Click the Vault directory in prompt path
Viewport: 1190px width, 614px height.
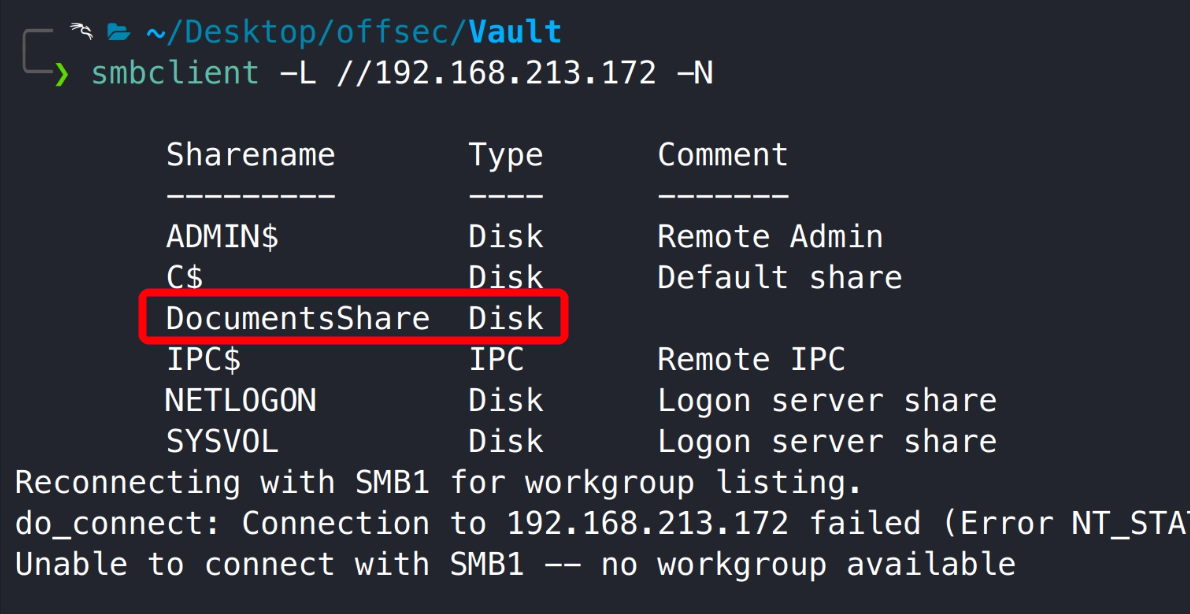pyautogui.click(x=516, y=32)
